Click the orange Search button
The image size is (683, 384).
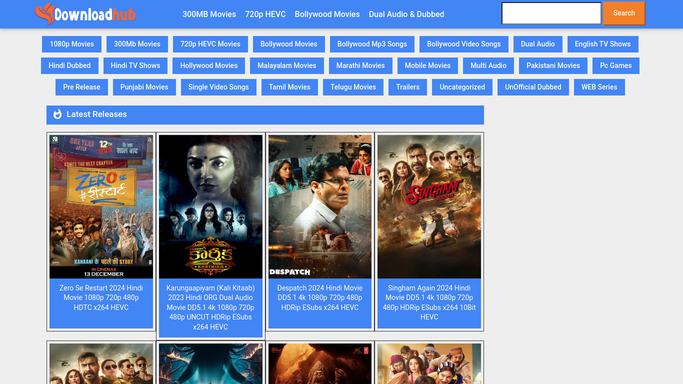[624, 13]
